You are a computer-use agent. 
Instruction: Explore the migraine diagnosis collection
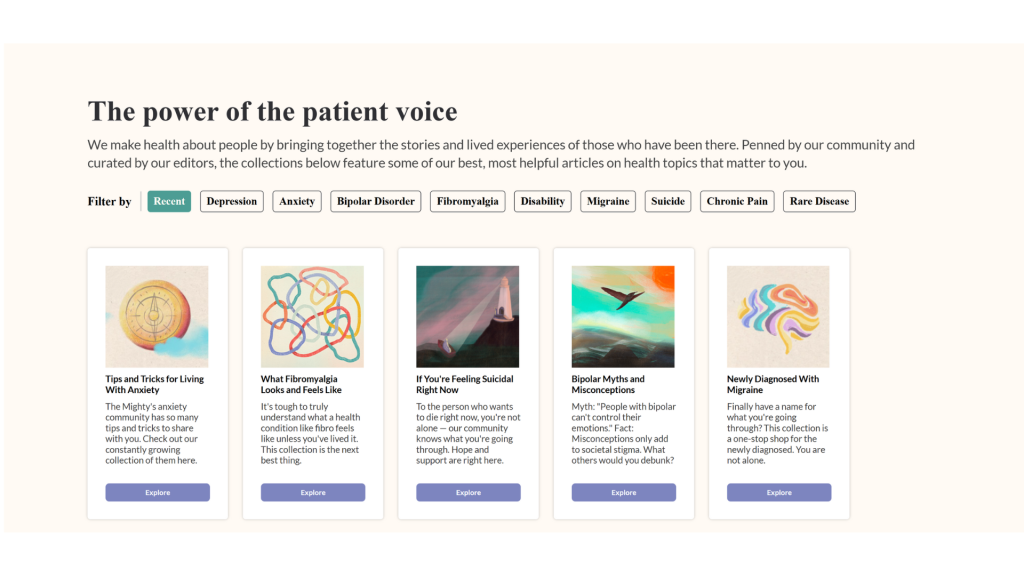tap(778, 492)
